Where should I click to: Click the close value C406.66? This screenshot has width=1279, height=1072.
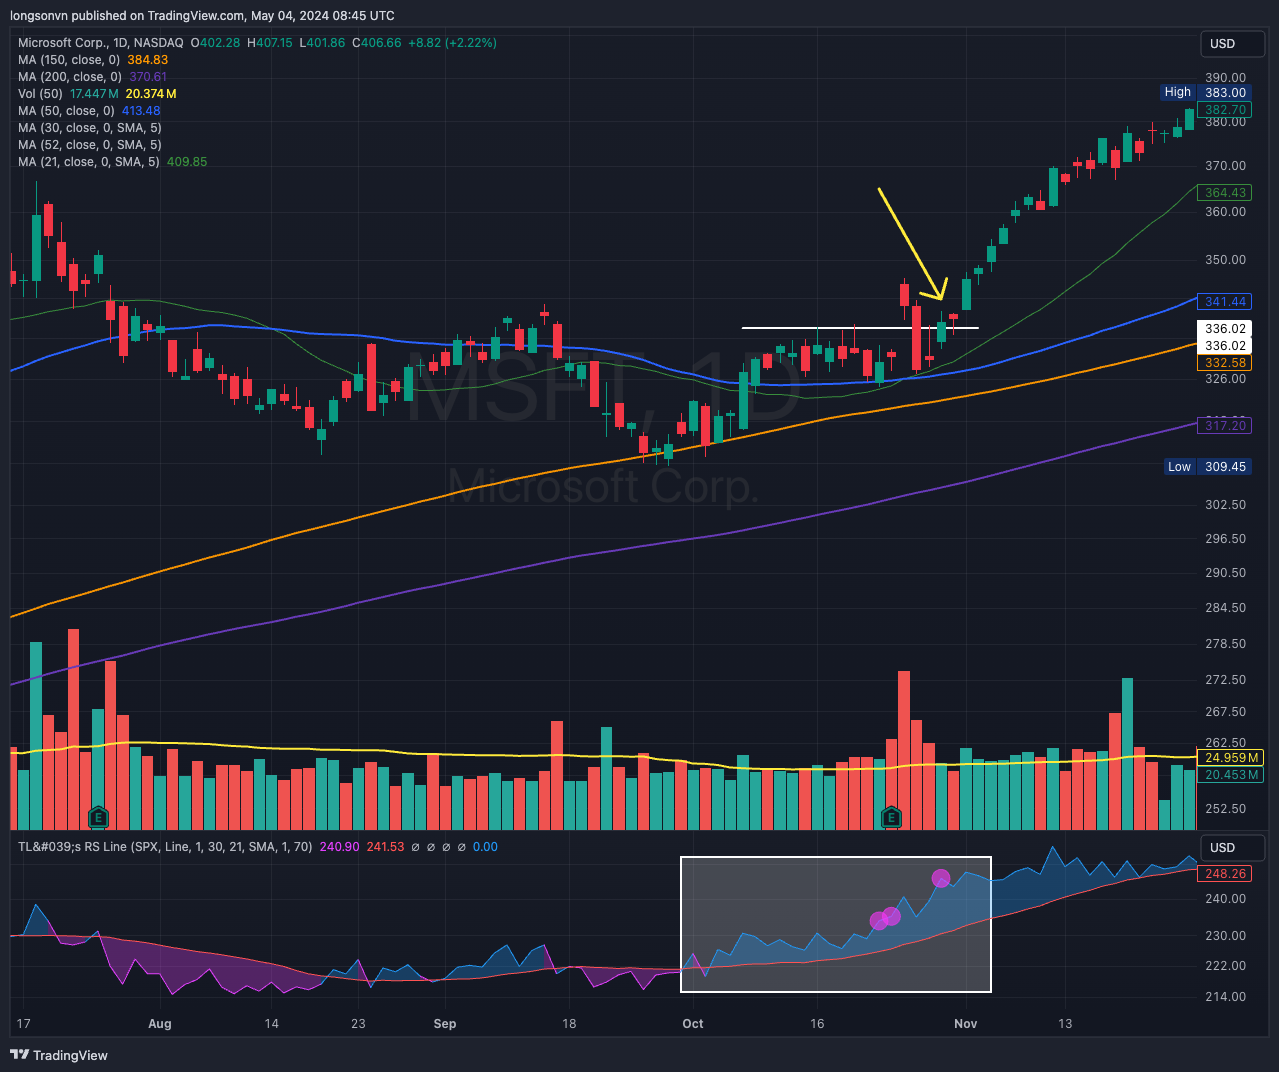click(376, 43)
